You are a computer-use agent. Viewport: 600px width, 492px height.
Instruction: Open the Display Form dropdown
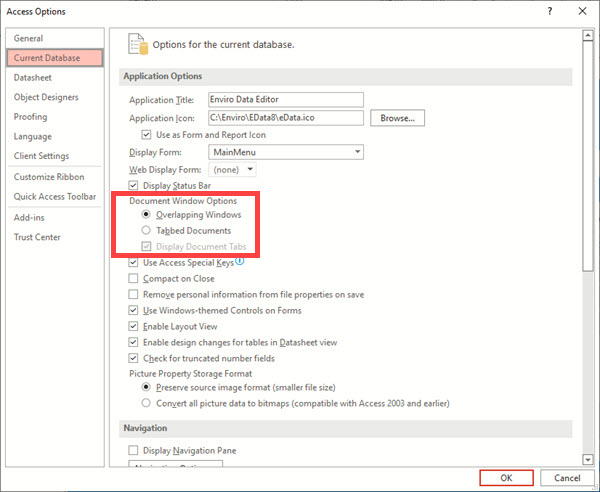click(x=286, y=152)
